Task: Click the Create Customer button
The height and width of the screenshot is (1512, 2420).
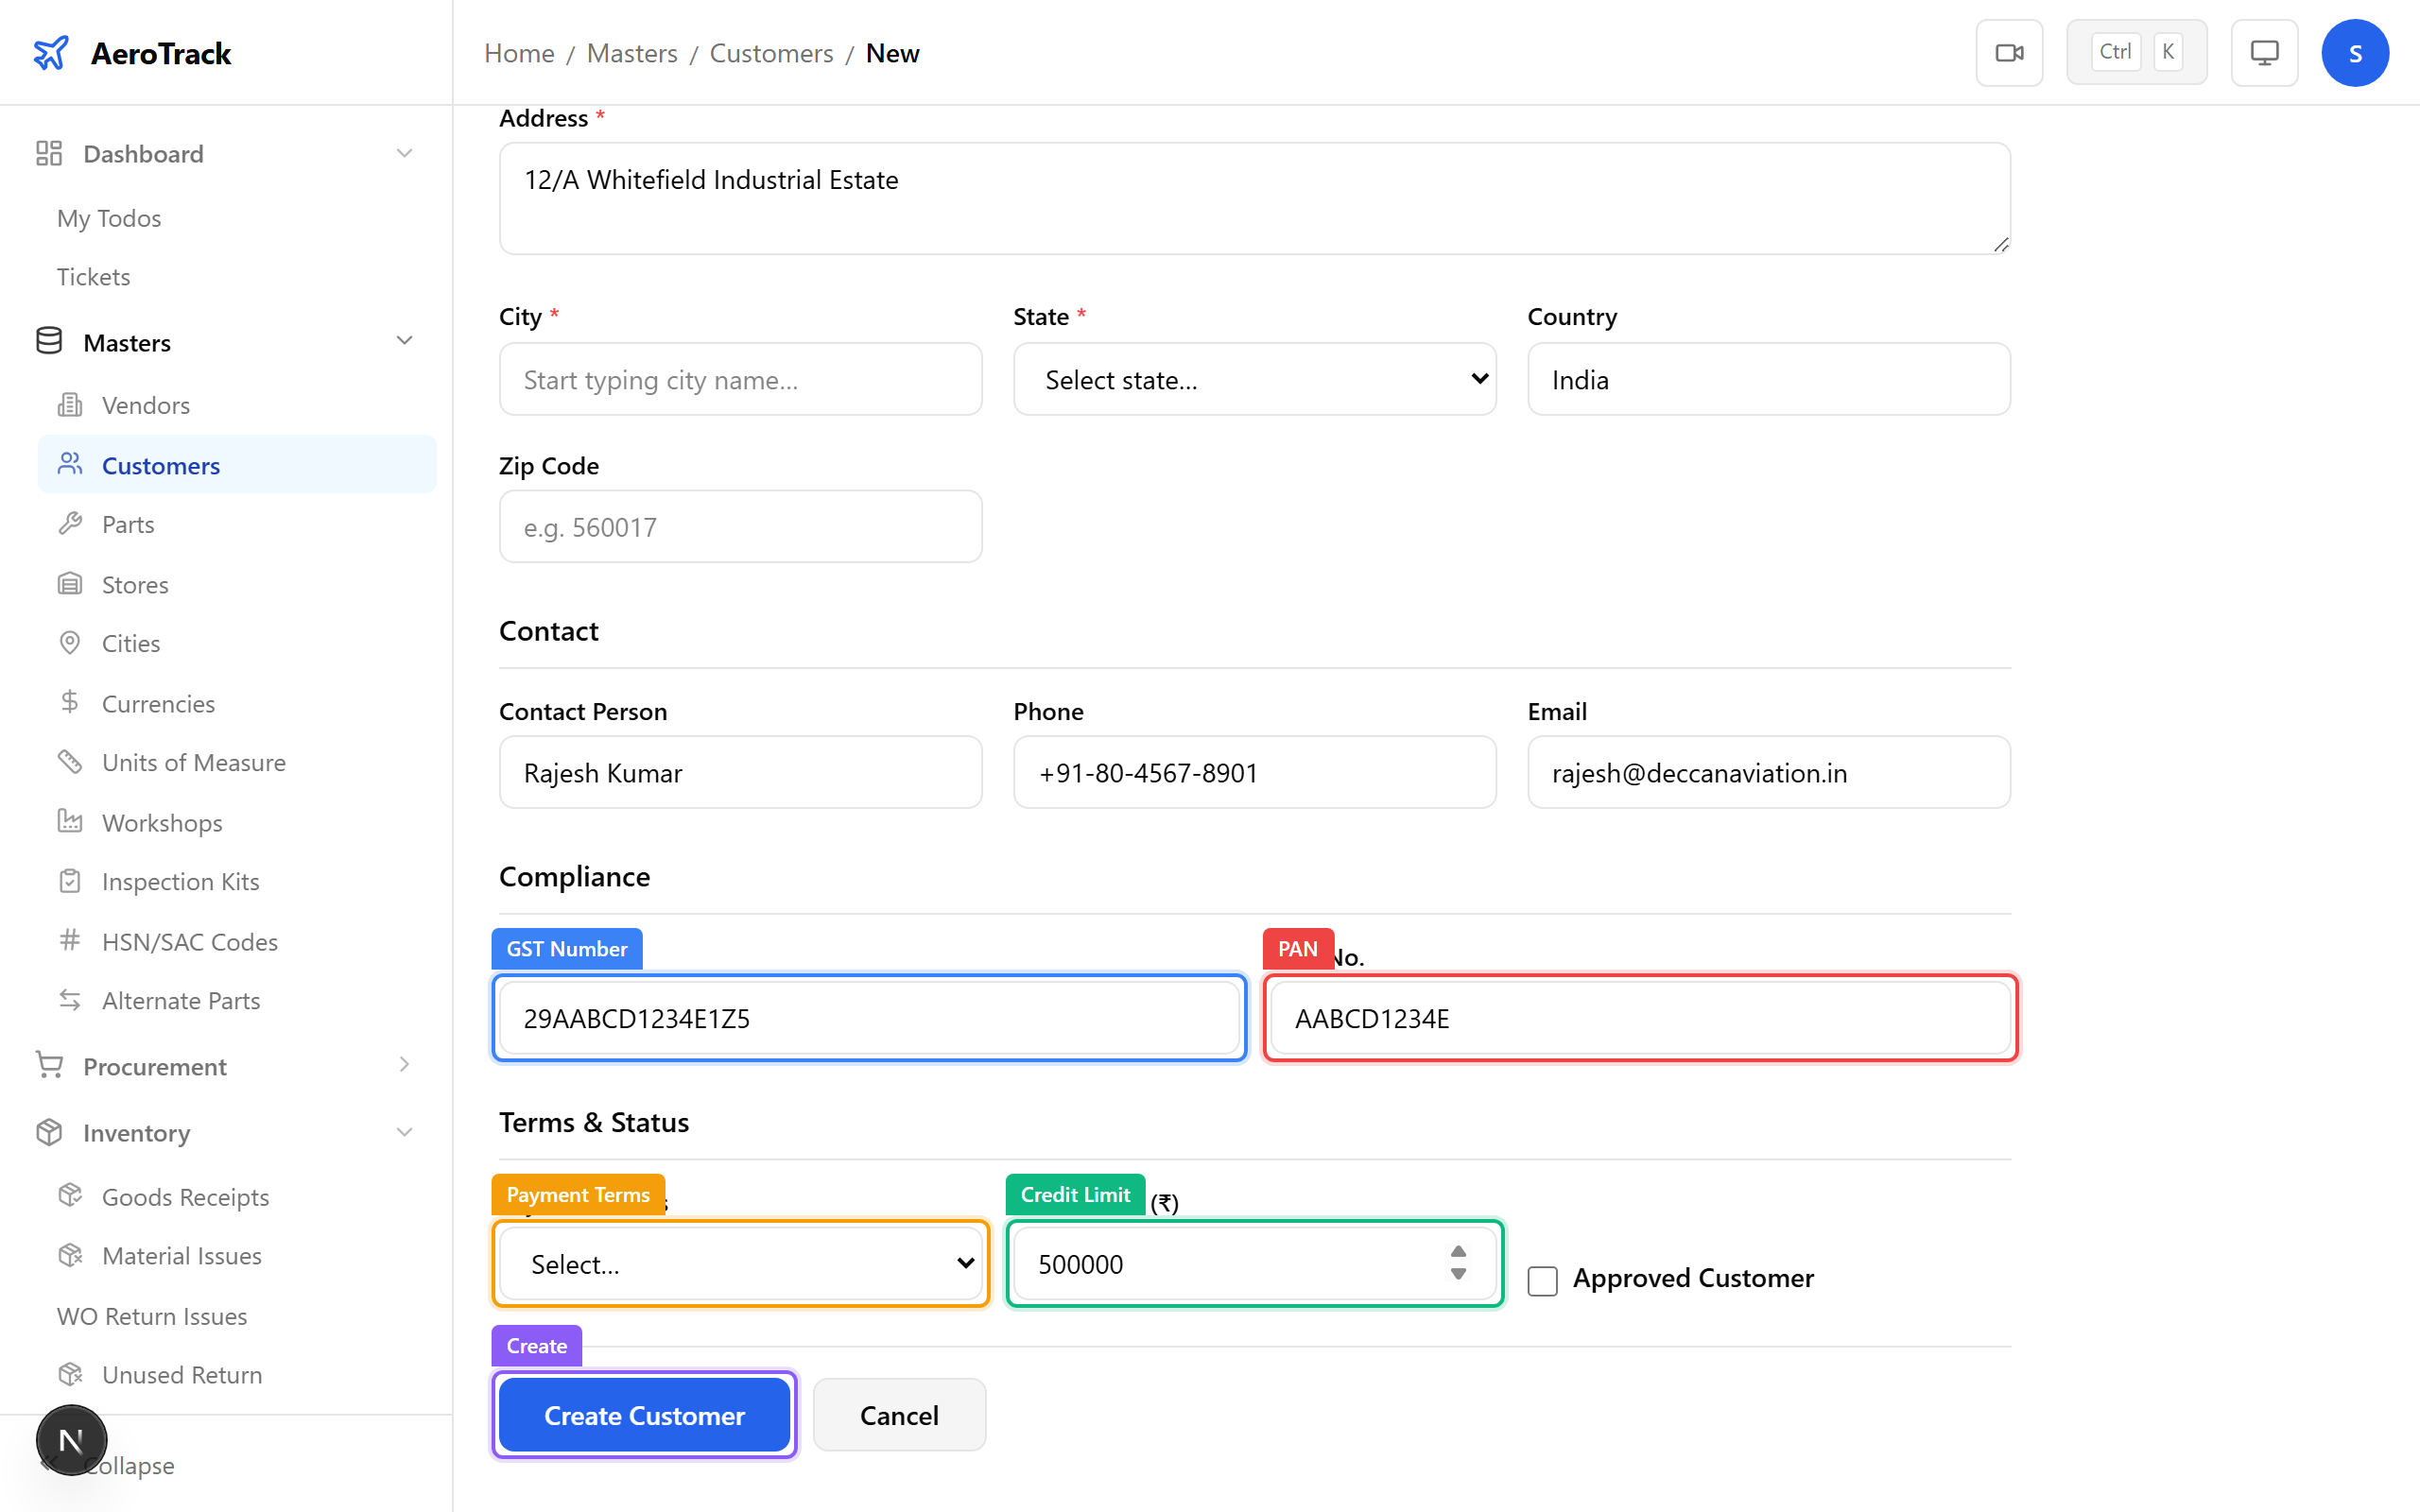Action: point(644,1414)
